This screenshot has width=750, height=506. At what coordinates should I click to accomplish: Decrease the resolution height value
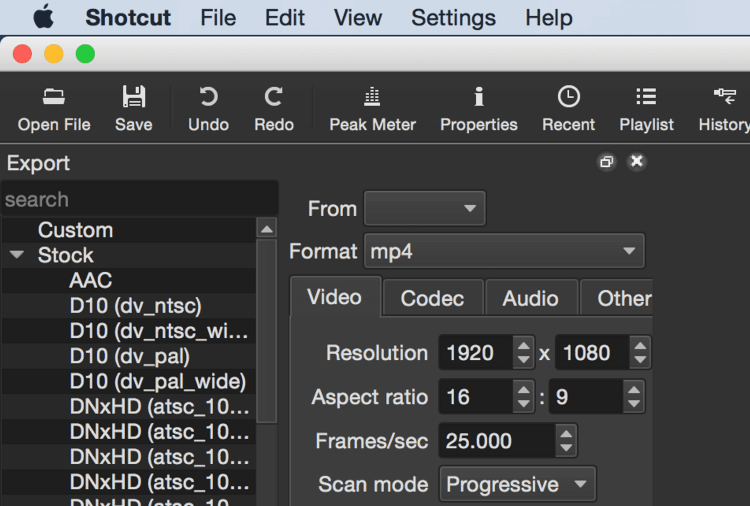click(640, 360)
